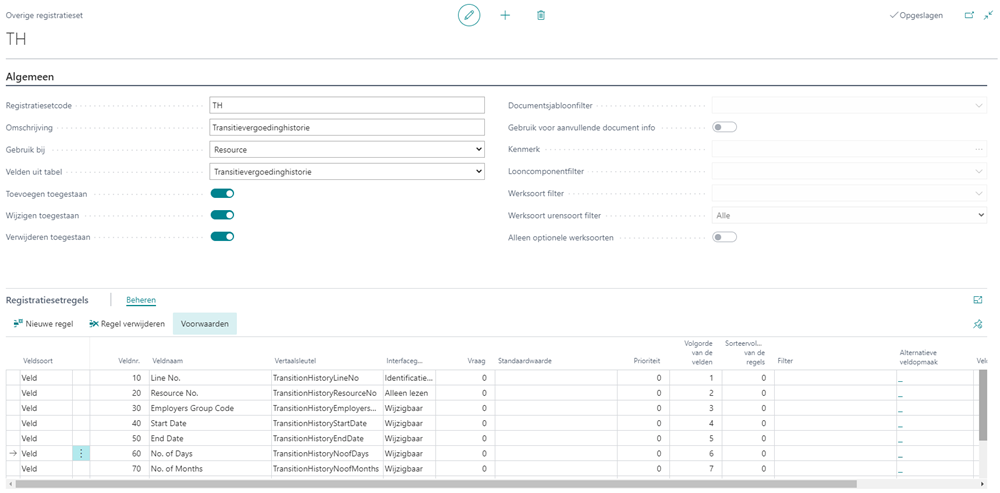Toggle Toevoegen toegestaan switch
Viewport: 1000px width, 493px height.
click(x=222, y=193)
